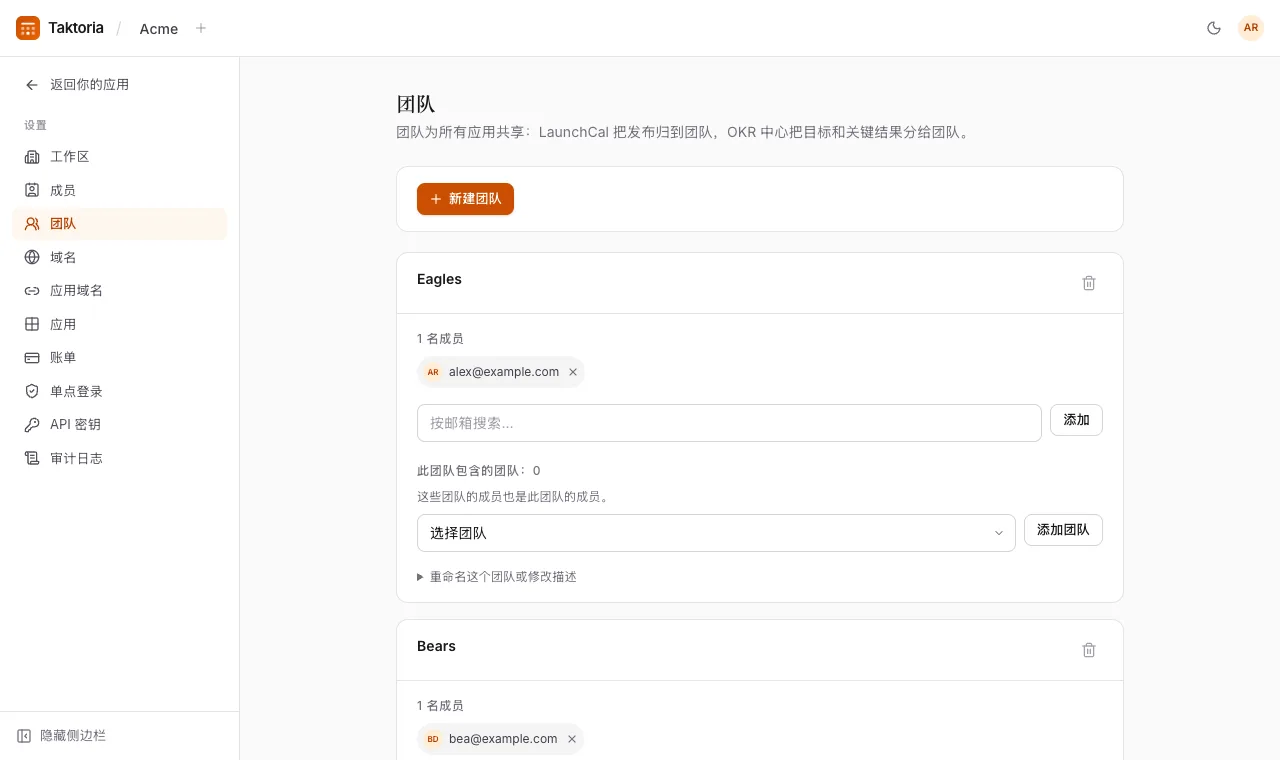Screen dimensions: 1280x760
Task: Open the AR user avatar menu
Action: [1251, 28]
